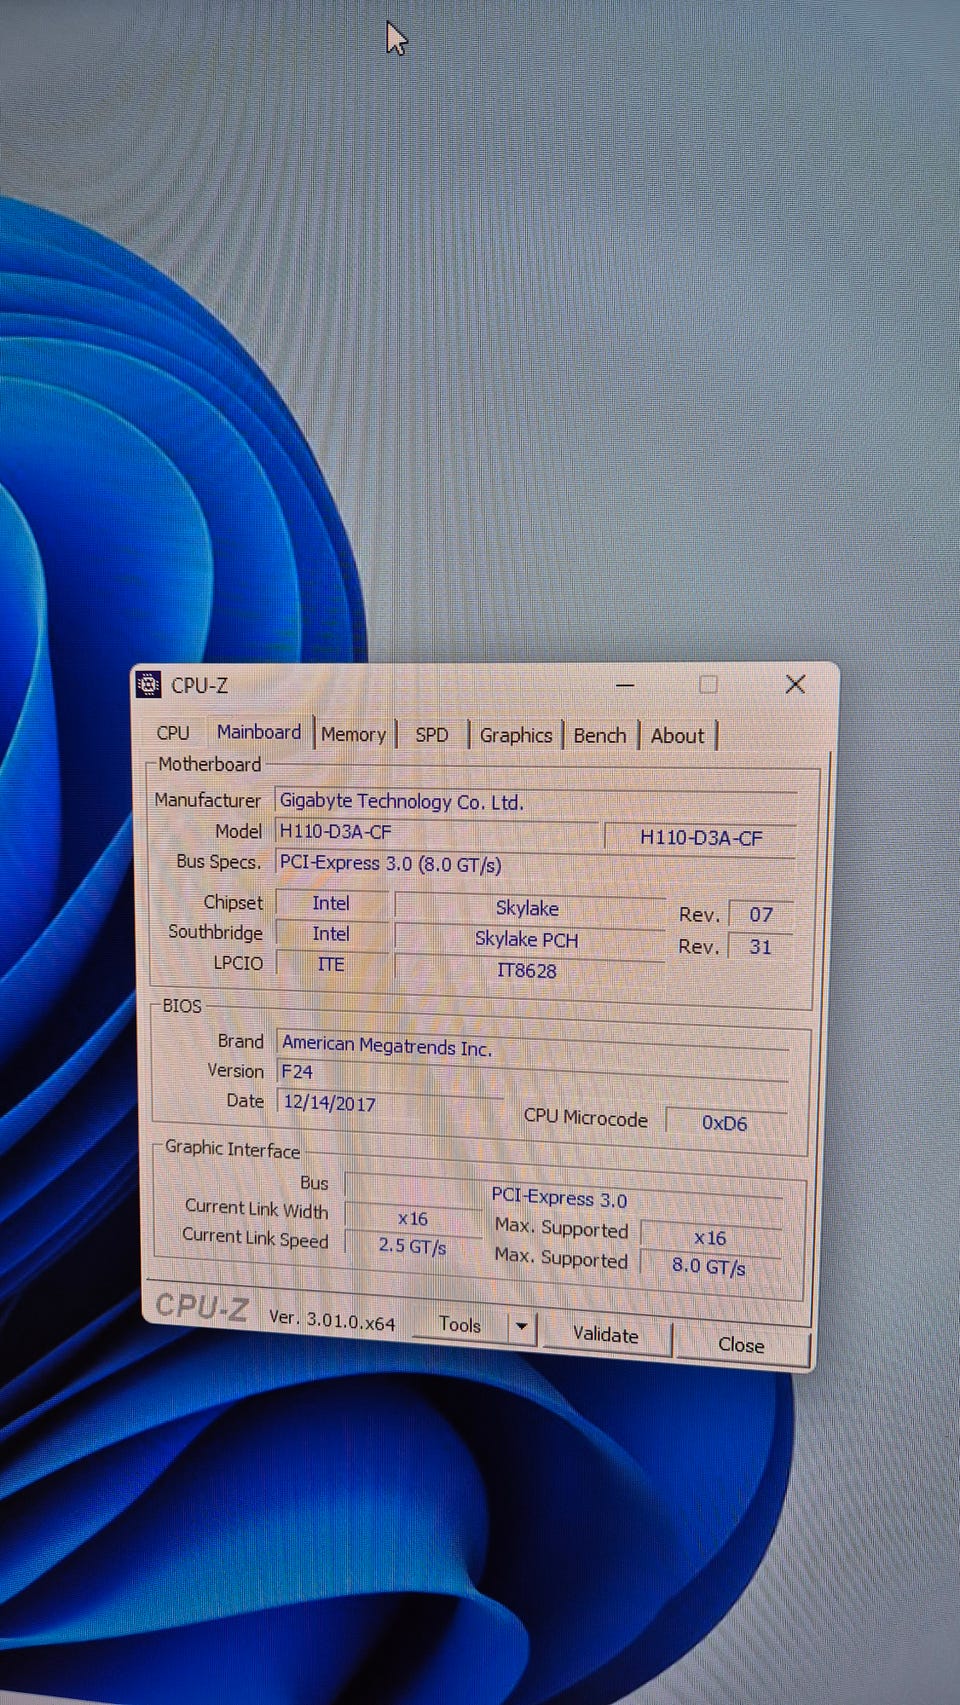Click the Max. Supported speed 8.0 GT/s value
The height and width of the screenshot is (1705, 960).
coord(709,1266)
